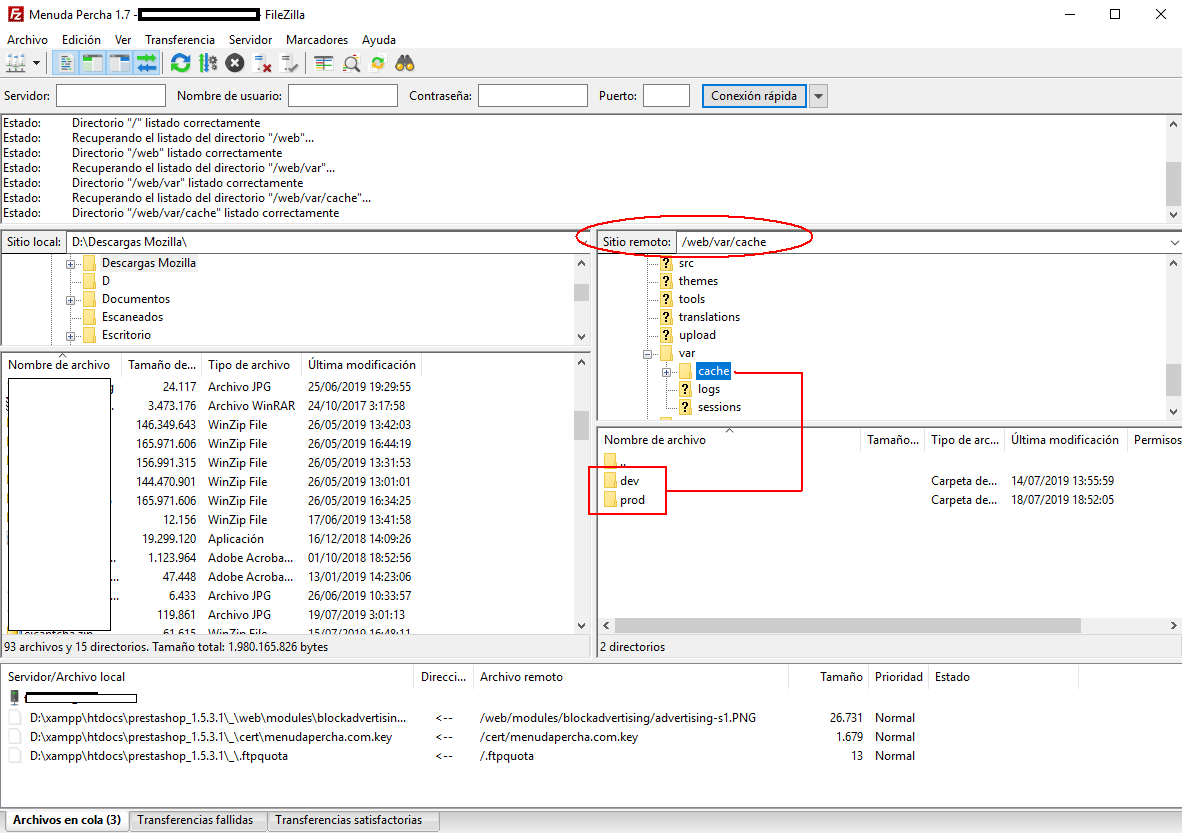This screenshot has width=1182, height=833.
Task: Click the message log vertical scrollbar
Action: (1174, 183)
